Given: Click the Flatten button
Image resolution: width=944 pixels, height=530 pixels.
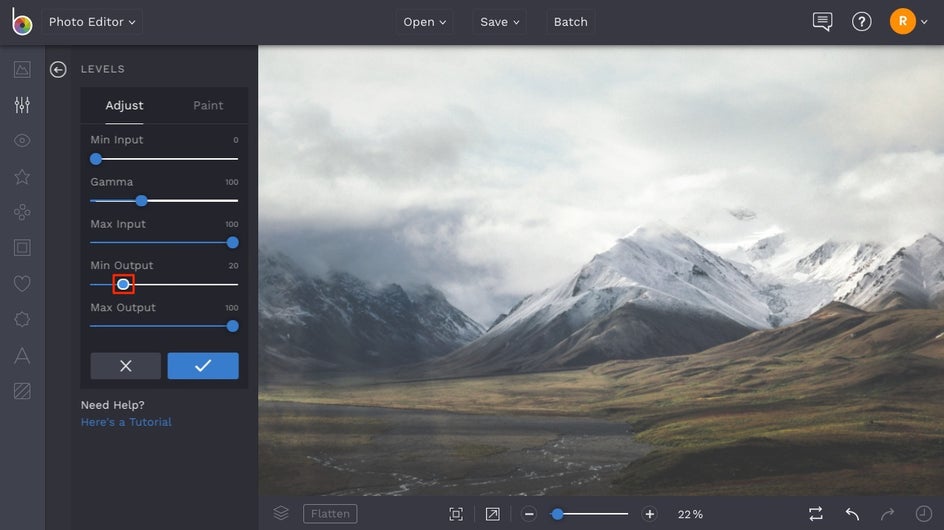Looking at the screenshot, I should point(330,514).
